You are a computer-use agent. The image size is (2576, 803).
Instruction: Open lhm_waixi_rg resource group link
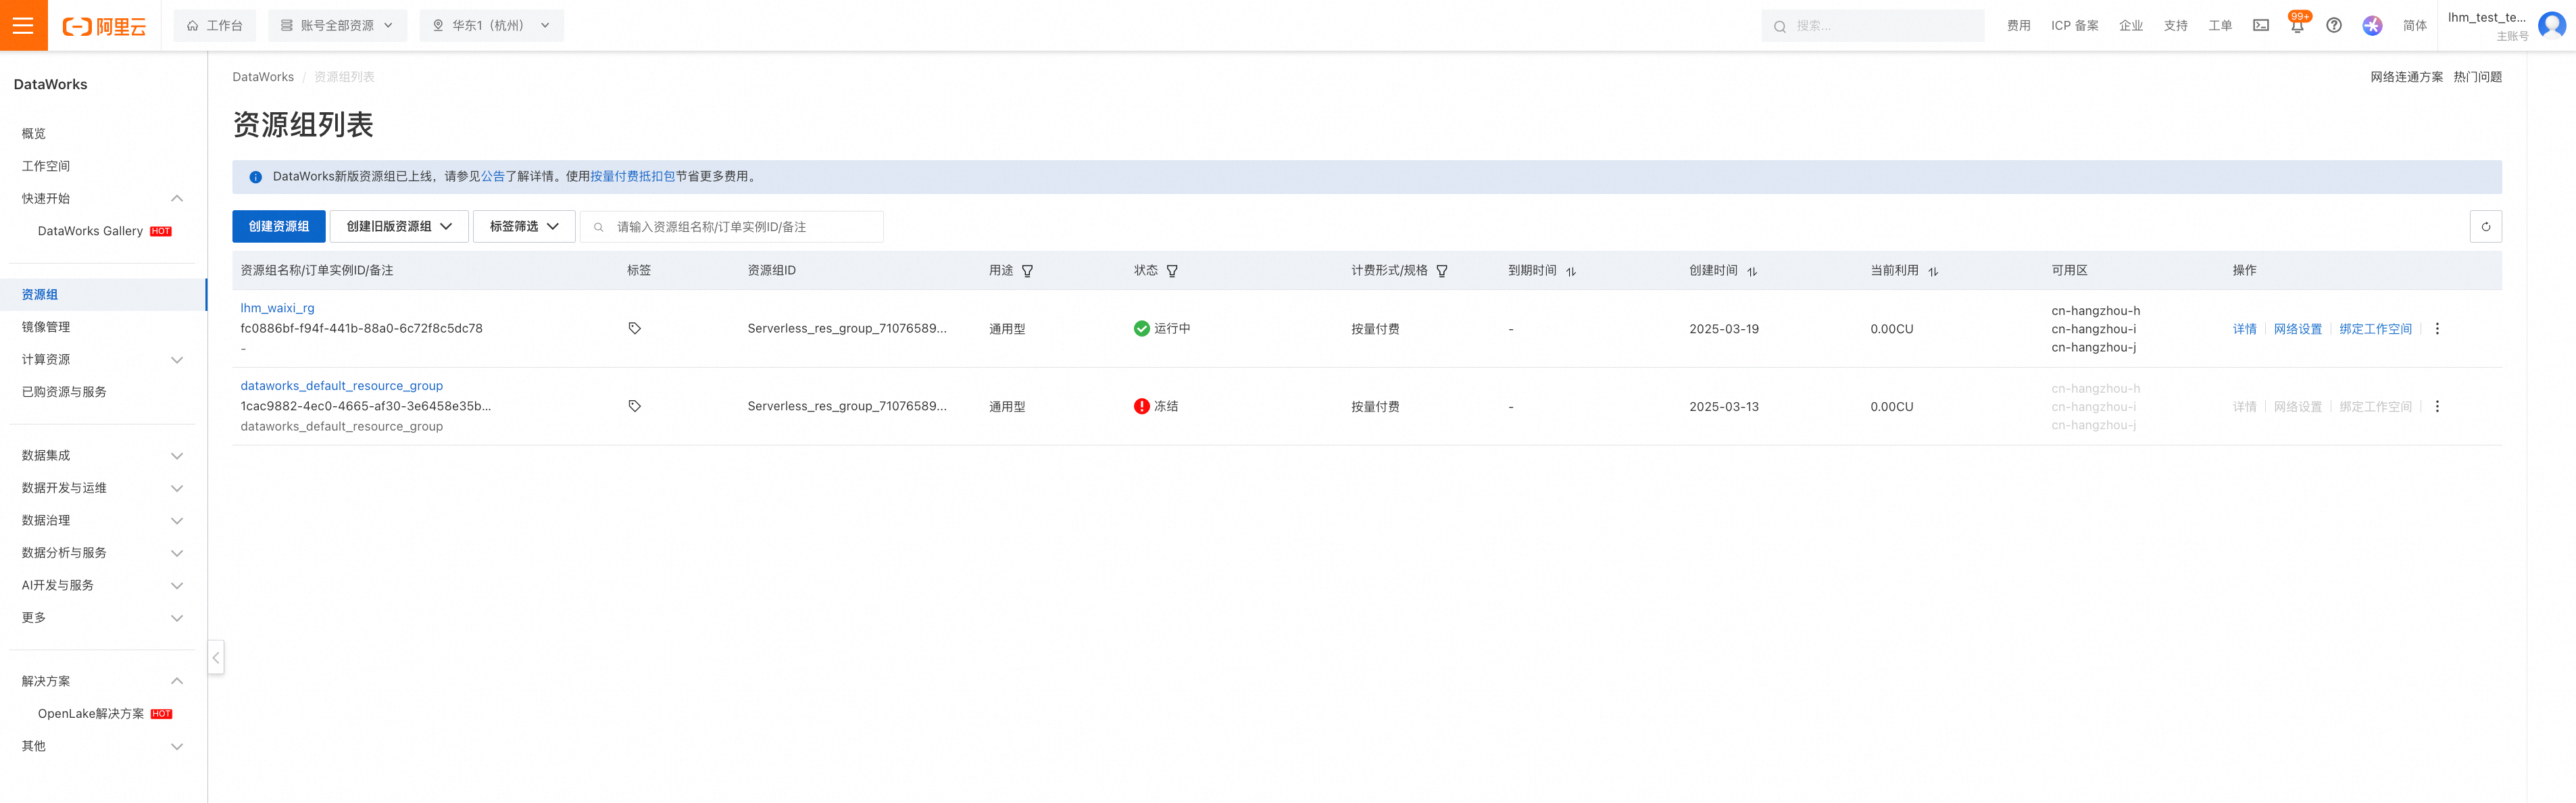277,308
